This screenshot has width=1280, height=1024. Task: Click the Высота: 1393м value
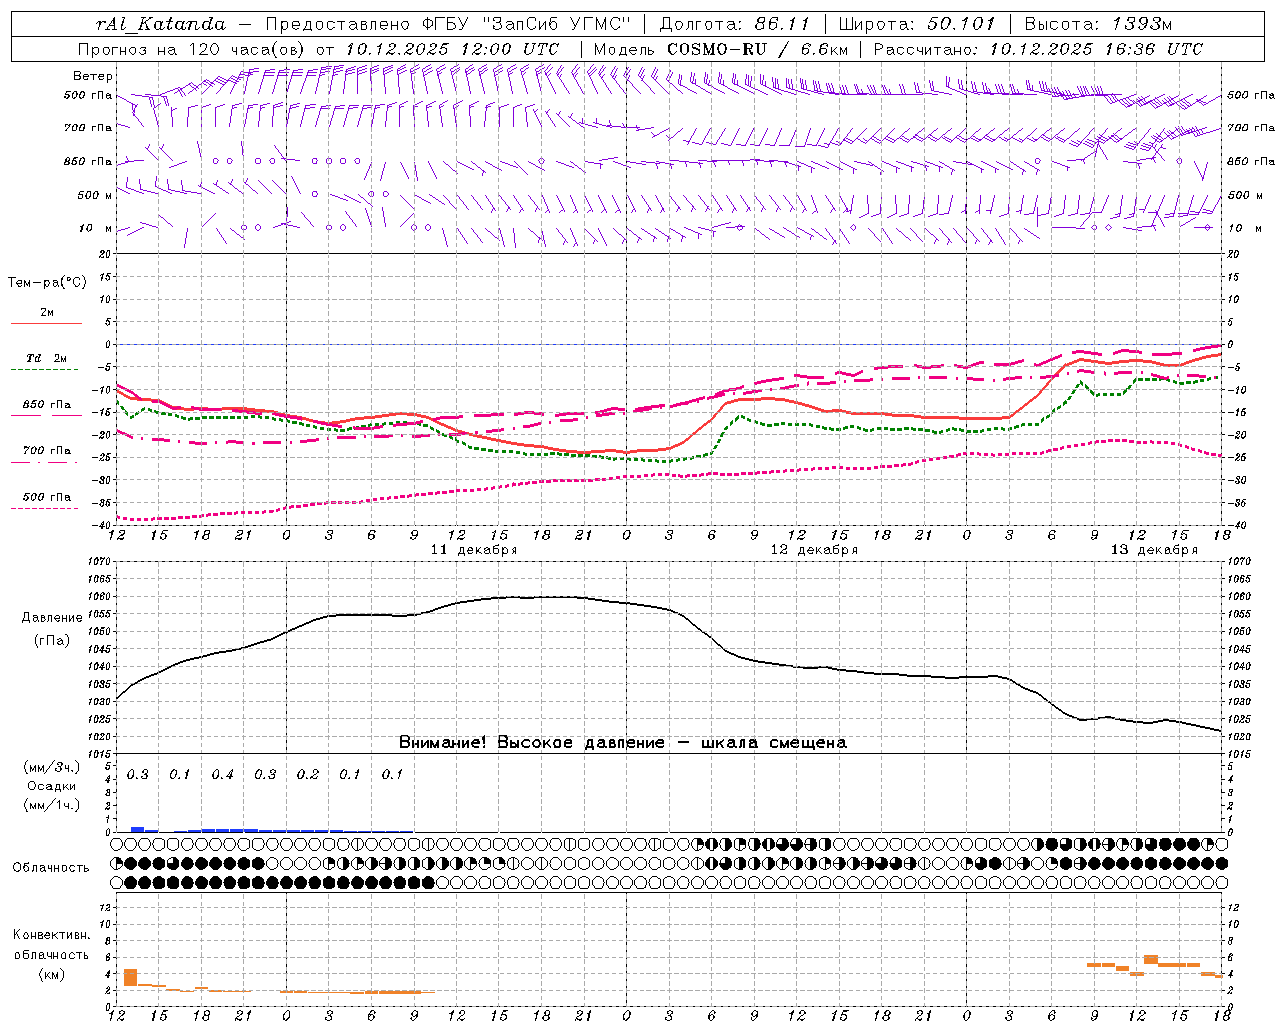(x=1098, y=24)
